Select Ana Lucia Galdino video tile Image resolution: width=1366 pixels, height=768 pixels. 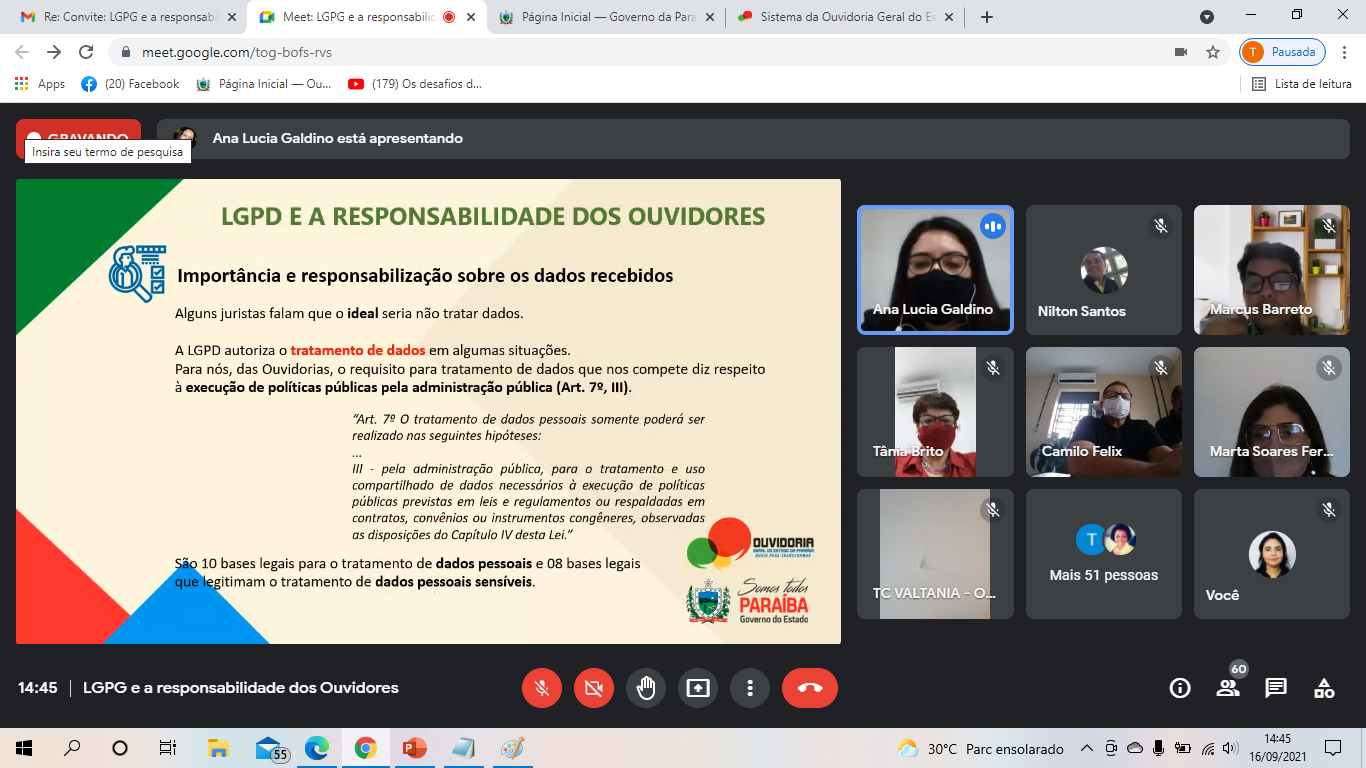click(935, 270)
